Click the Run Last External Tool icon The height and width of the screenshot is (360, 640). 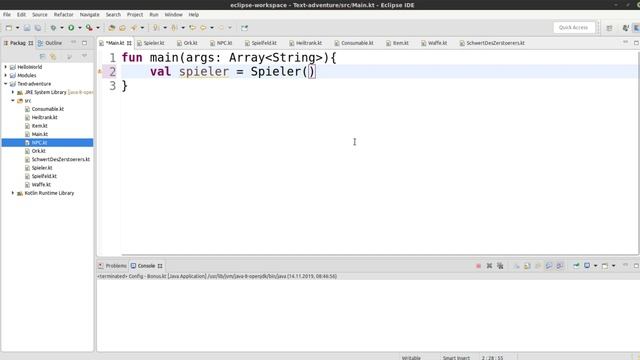89,28
